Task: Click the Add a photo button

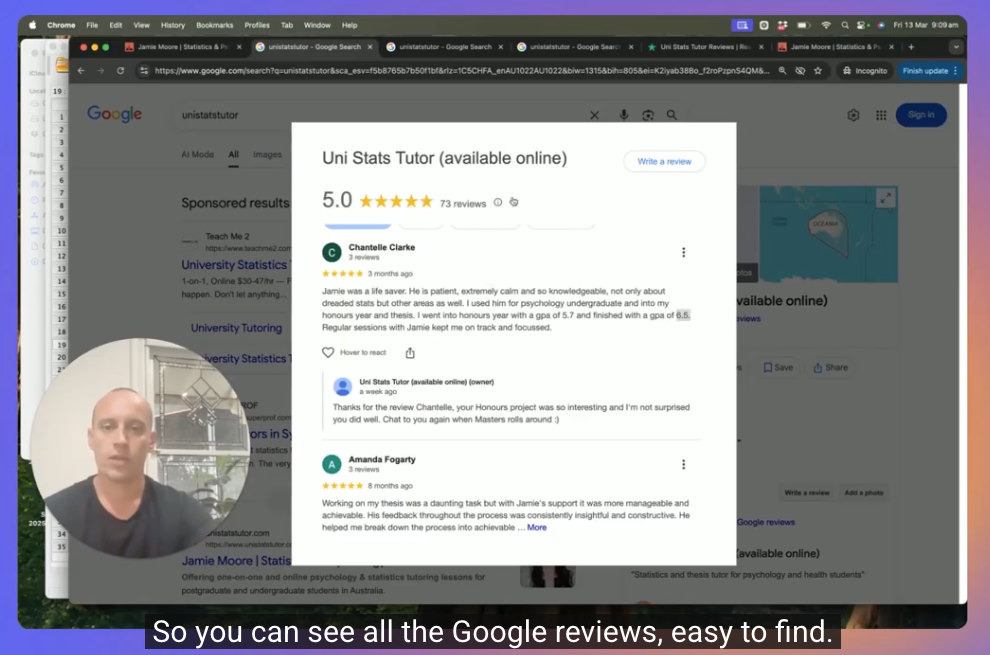Action: click(864, 493)
